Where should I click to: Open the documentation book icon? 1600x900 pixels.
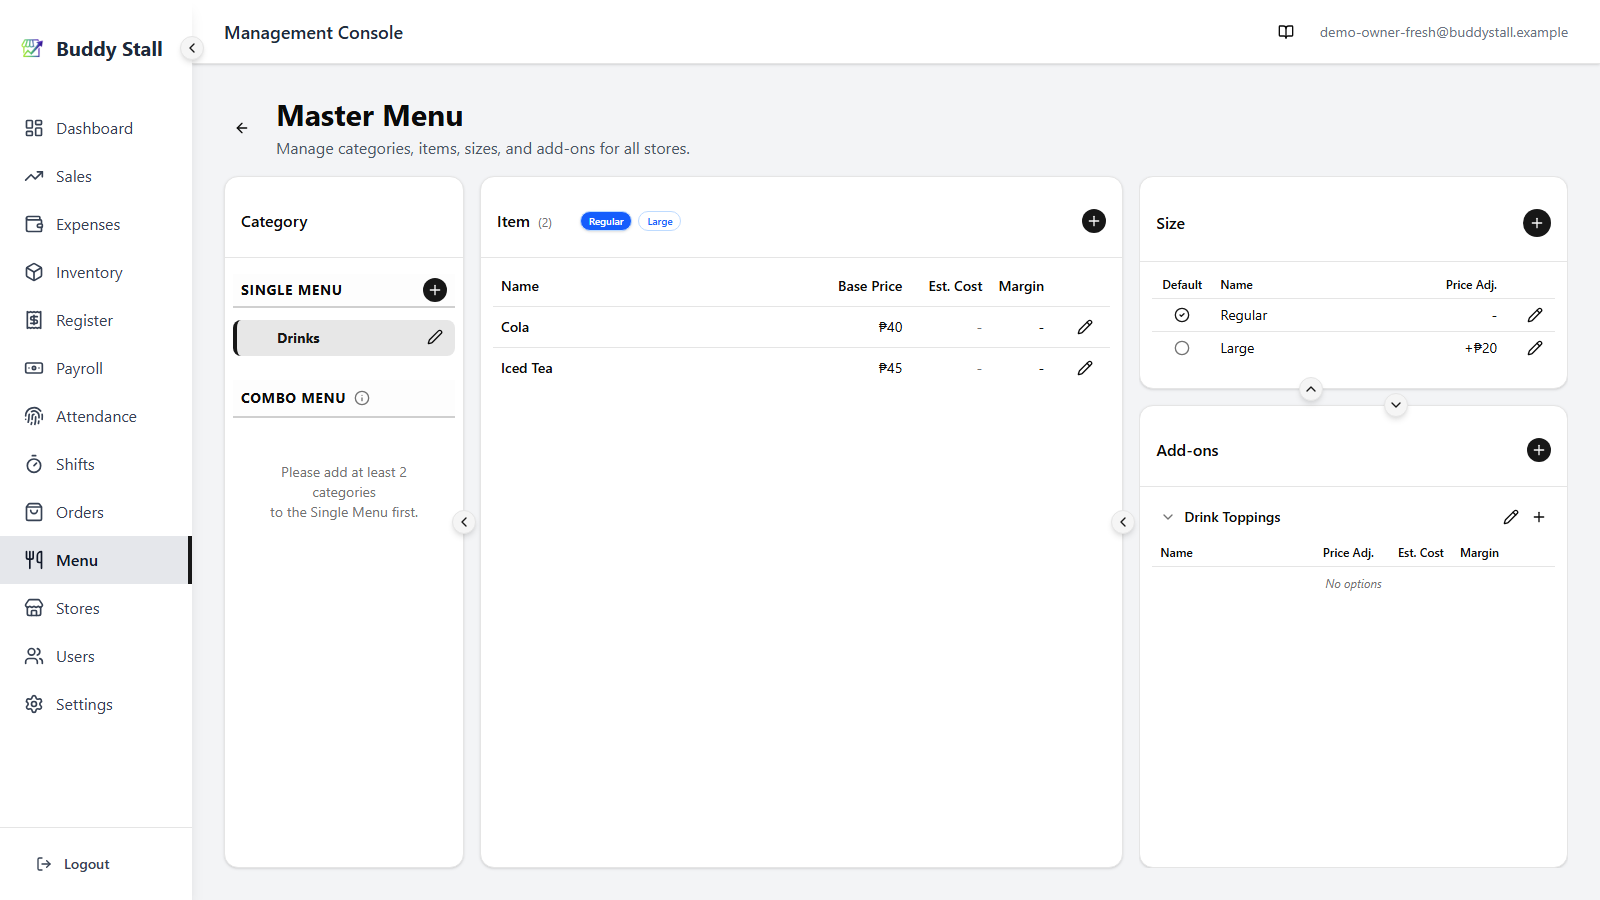[1286, 32]
